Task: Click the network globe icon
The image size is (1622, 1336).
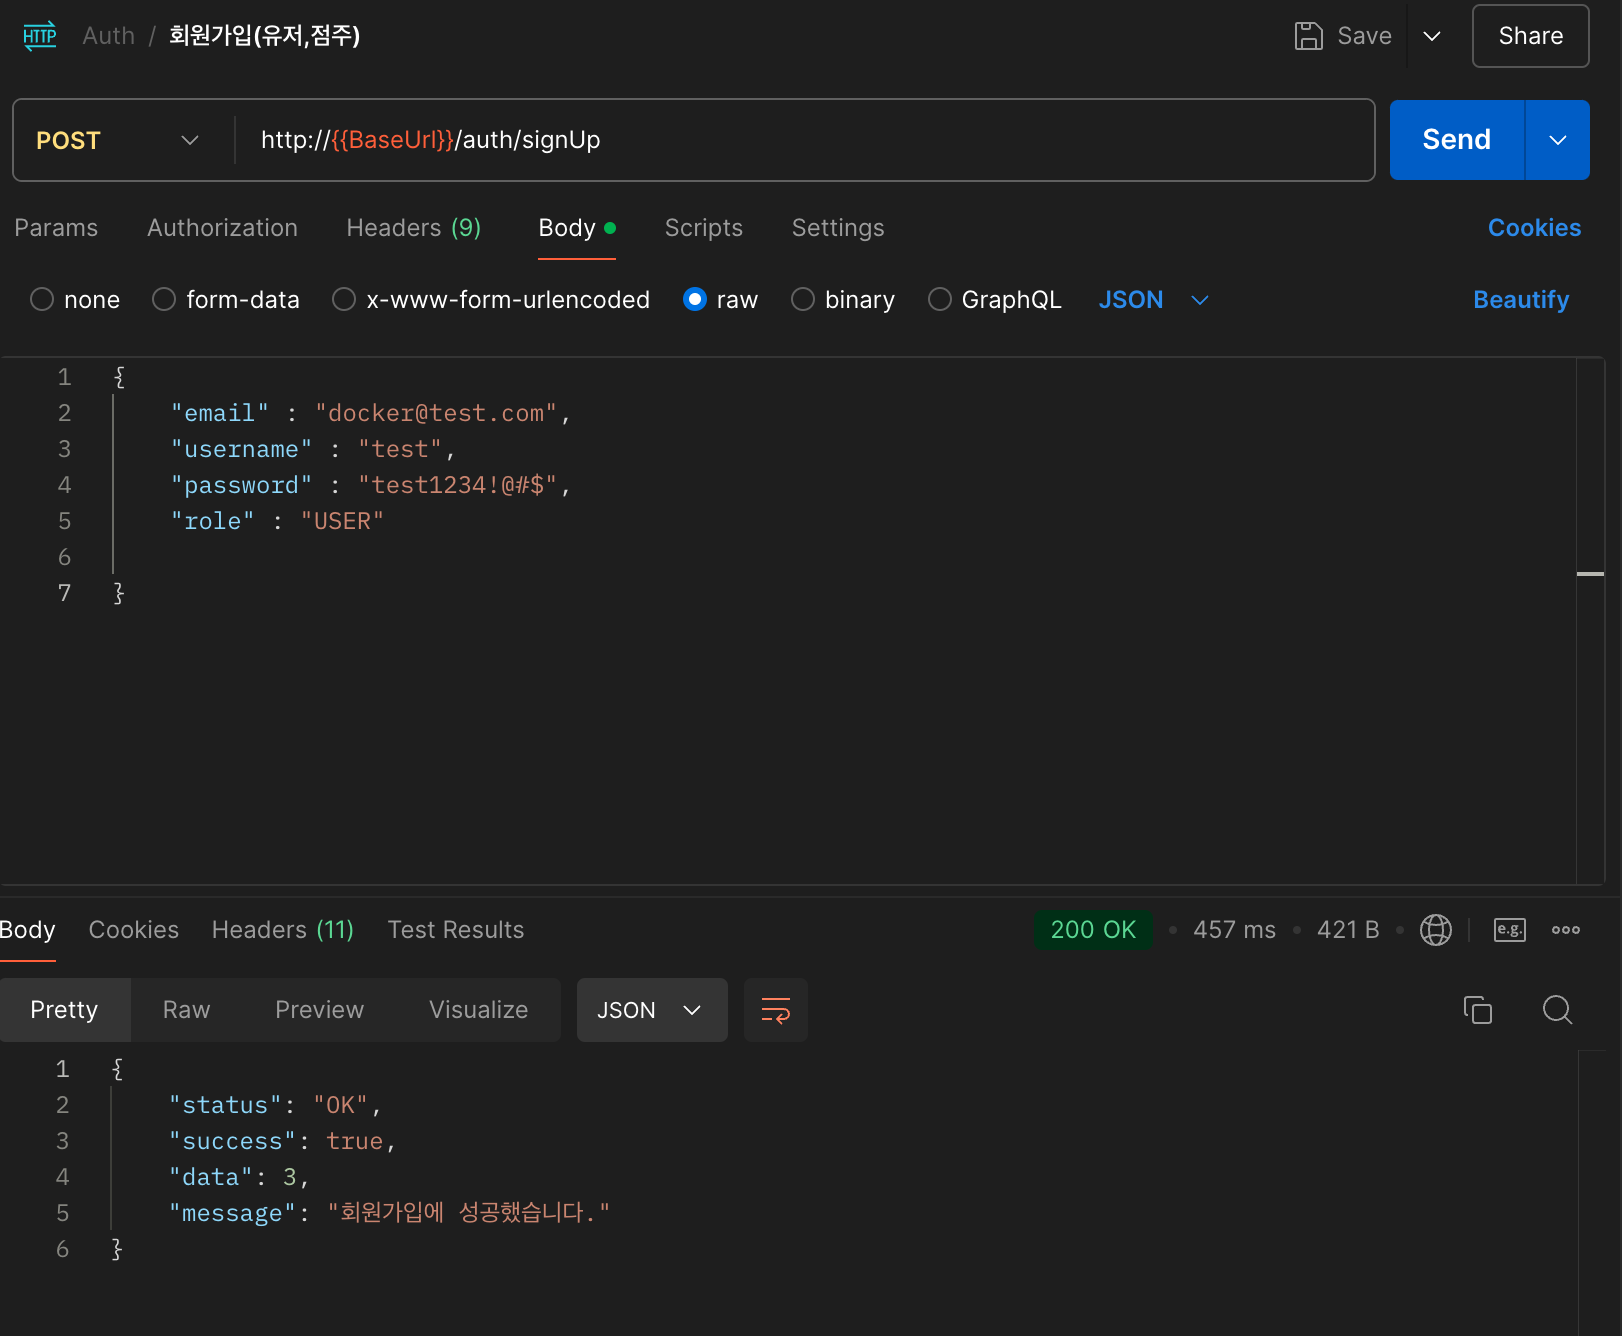Action: pyautogui.click(x=1435, y=930)
